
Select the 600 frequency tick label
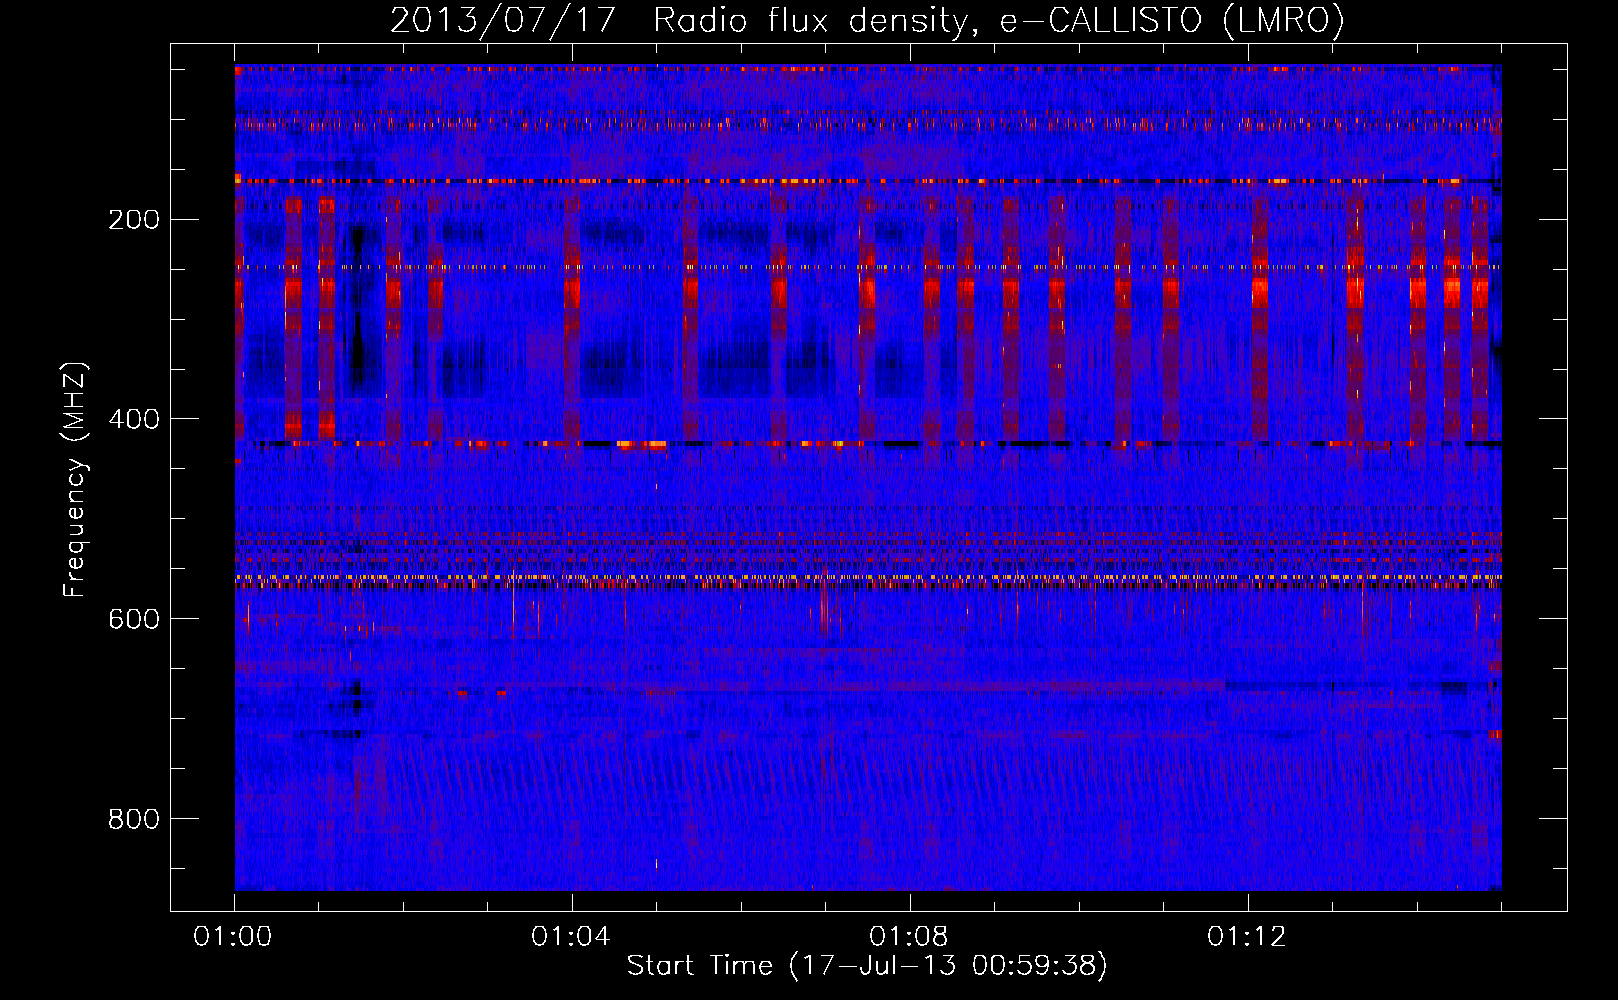pyautogui.click(x=134, y=619)
